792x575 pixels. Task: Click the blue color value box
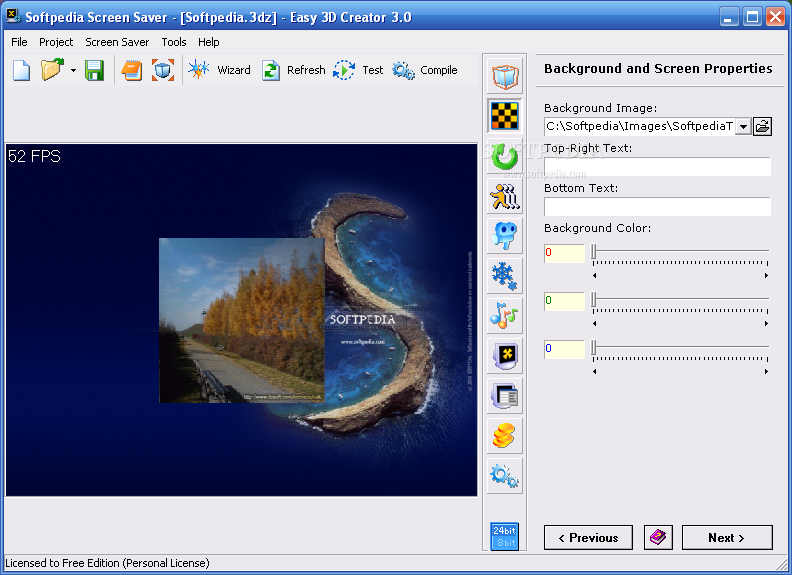(x=564, y=349)
